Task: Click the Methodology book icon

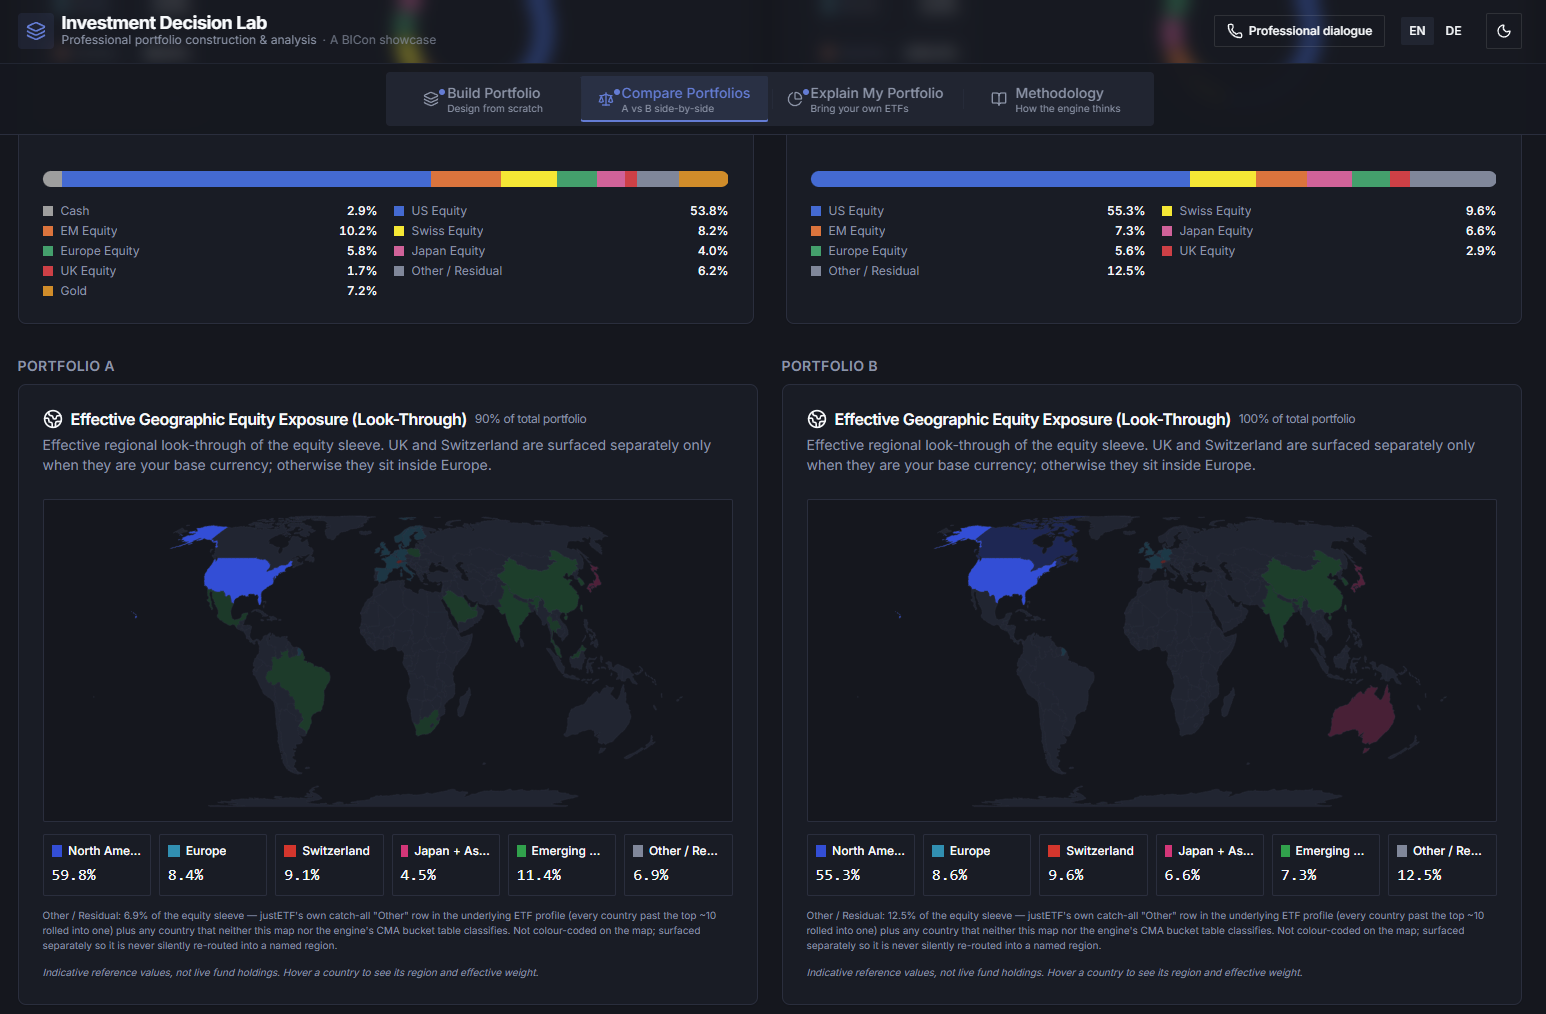Action: (998, 99)
